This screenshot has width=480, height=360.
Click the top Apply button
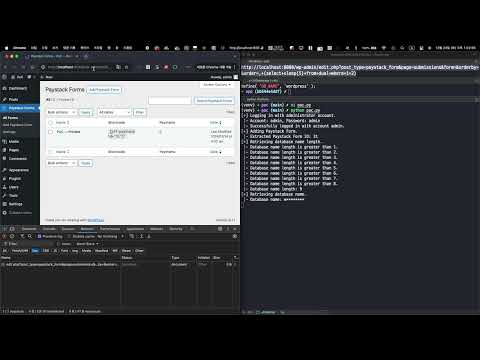[86, 112]
